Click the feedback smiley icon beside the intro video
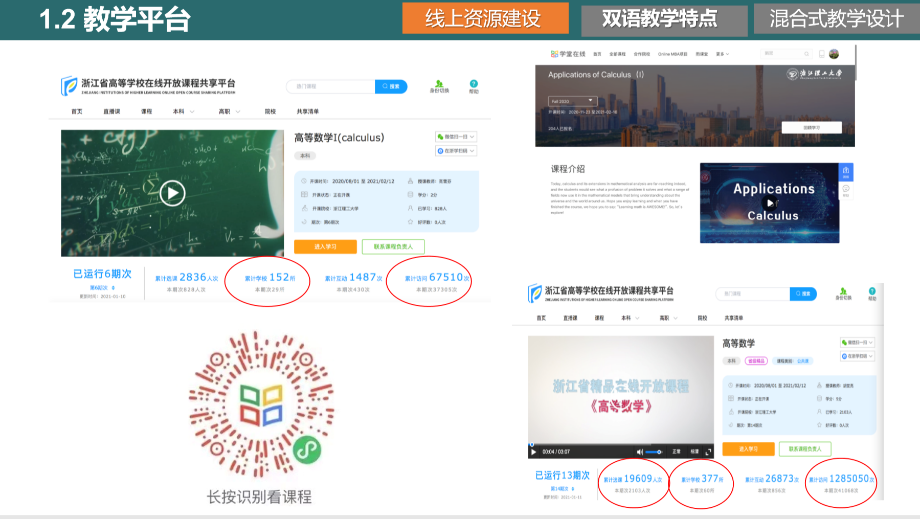Screen dimensions: 920x519 [x=846, y=191]
